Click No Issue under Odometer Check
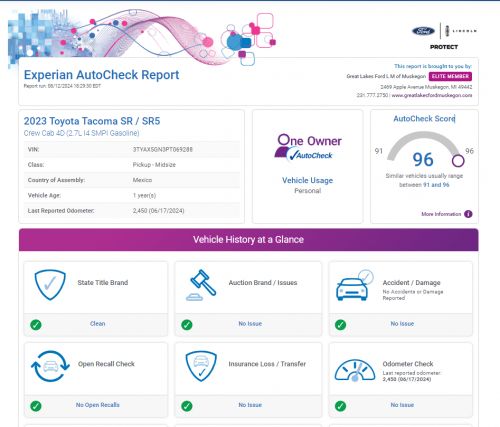Image resolution: width=500 pixels, height=427 pixels. tap(402, 405)
